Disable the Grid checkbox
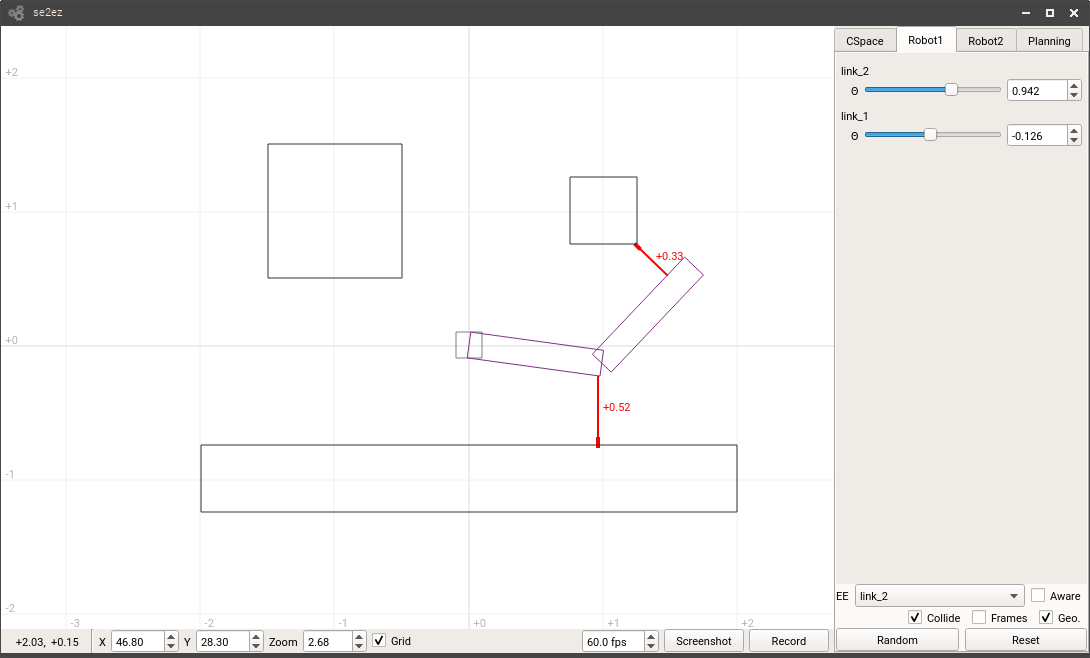1090x658 pixels. [x=379, y=641]
